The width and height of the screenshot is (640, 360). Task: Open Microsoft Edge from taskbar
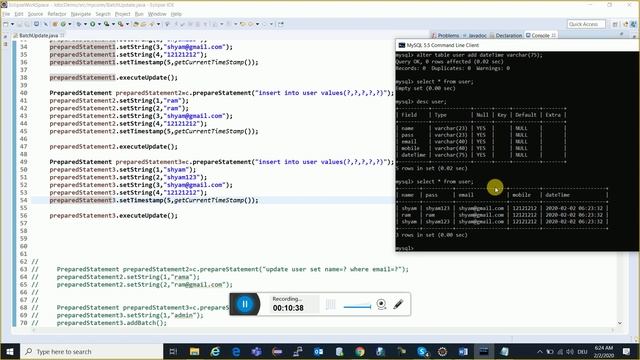point(236,351)
